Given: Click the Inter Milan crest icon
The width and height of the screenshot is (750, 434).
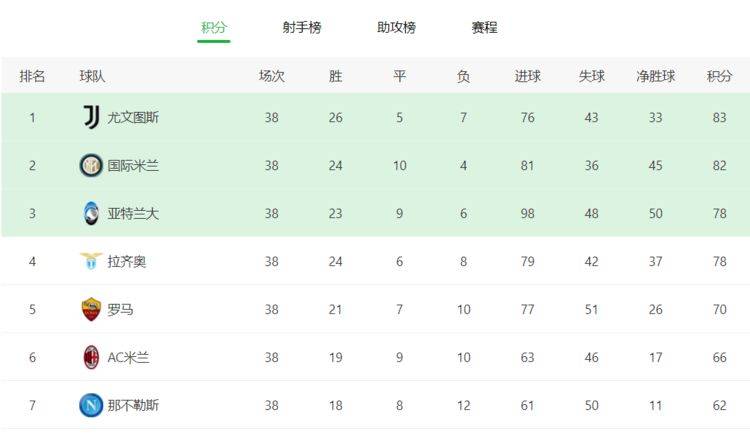Looking at the screenshot, I should click(91, 166).
